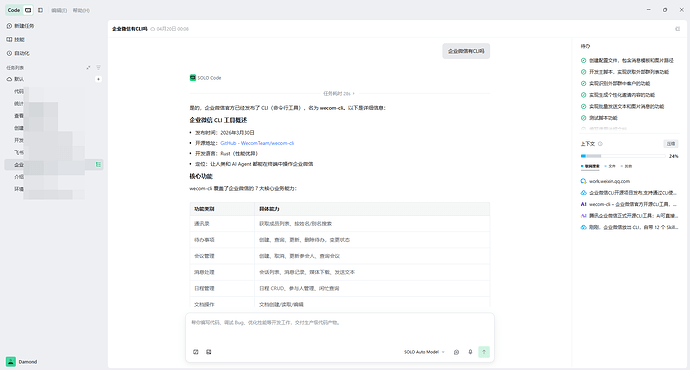Create a new task with 新建任务
The image size is (690, 370).
pos(20,26)
